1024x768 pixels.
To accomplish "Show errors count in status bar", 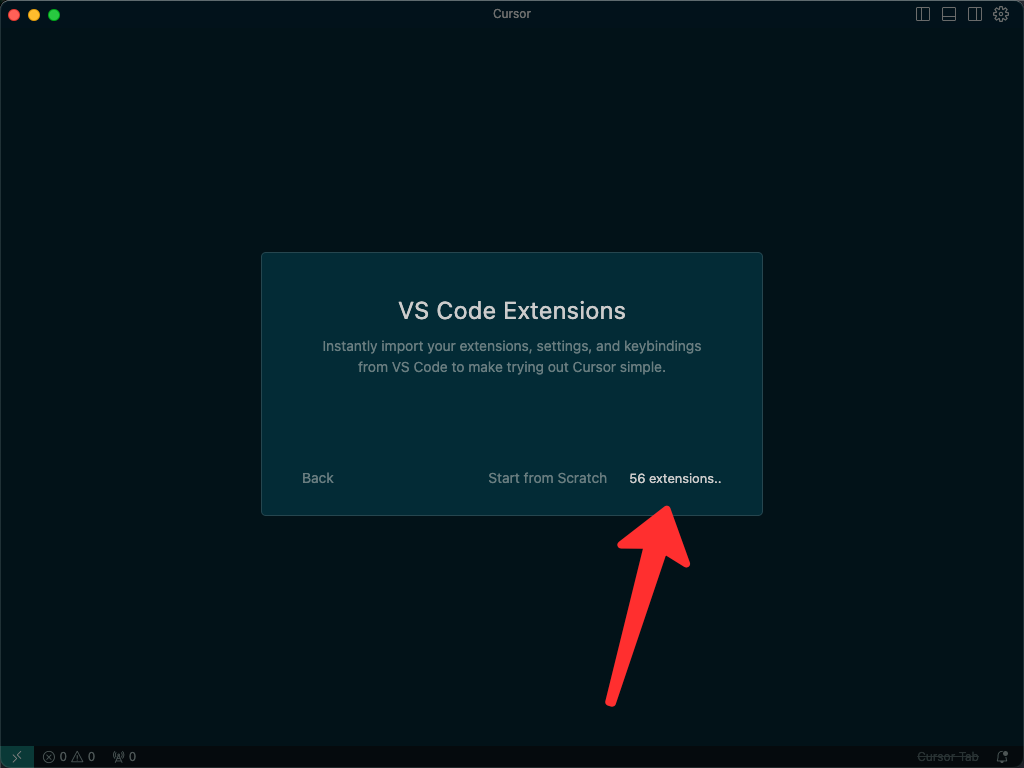I will click(55, 757).
